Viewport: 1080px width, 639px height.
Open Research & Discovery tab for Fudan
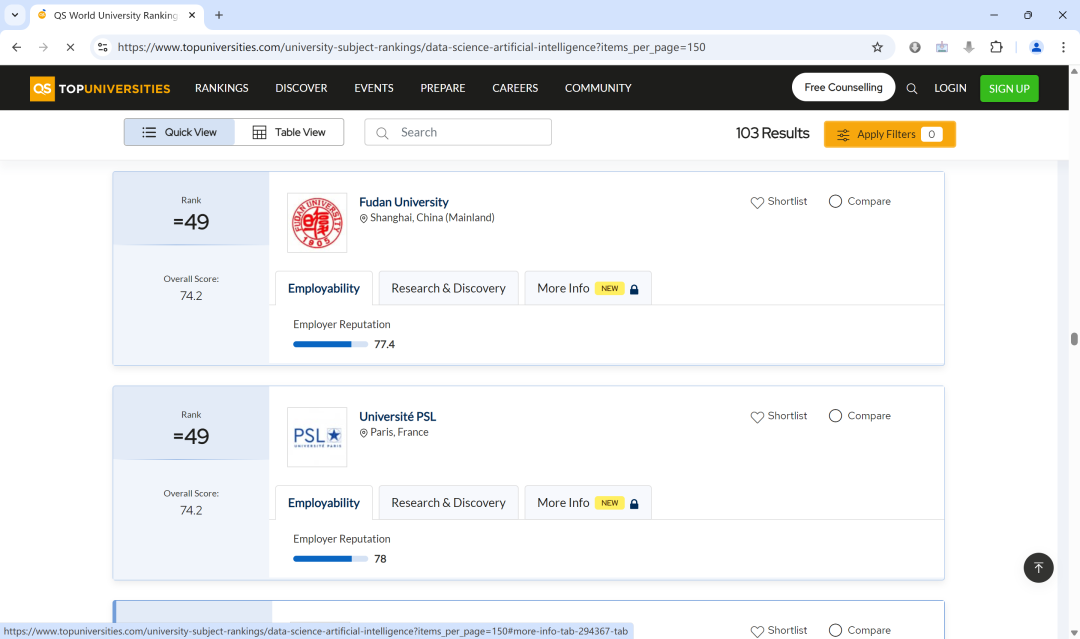[x=448, y=288]
